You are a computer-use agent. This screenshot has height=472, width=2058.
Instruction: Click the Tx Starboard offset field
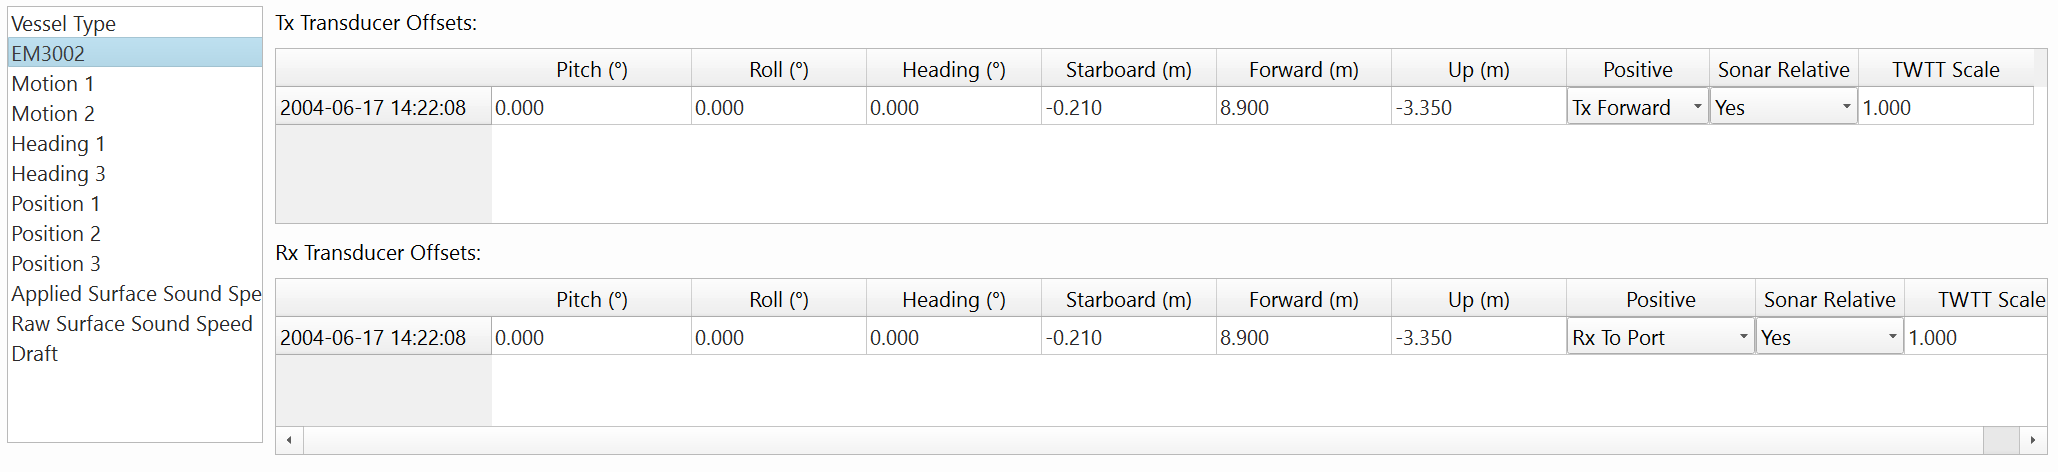pyautogui.click(x=1128, y=107)
